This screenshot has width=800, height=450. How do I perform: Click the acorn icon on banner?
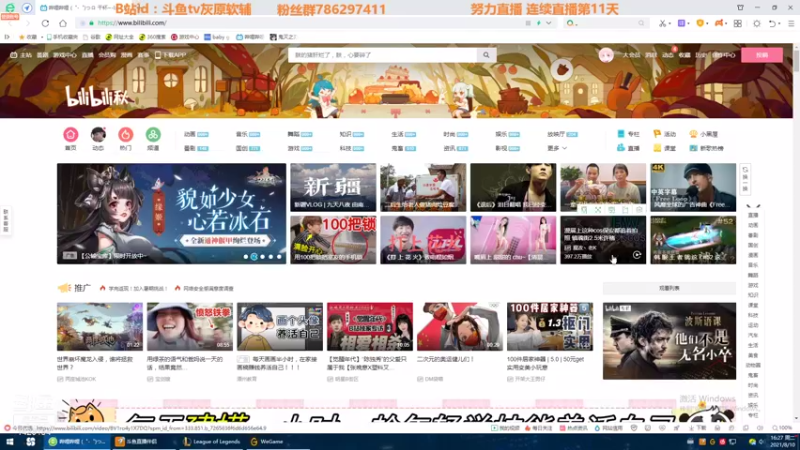point(562,69)
